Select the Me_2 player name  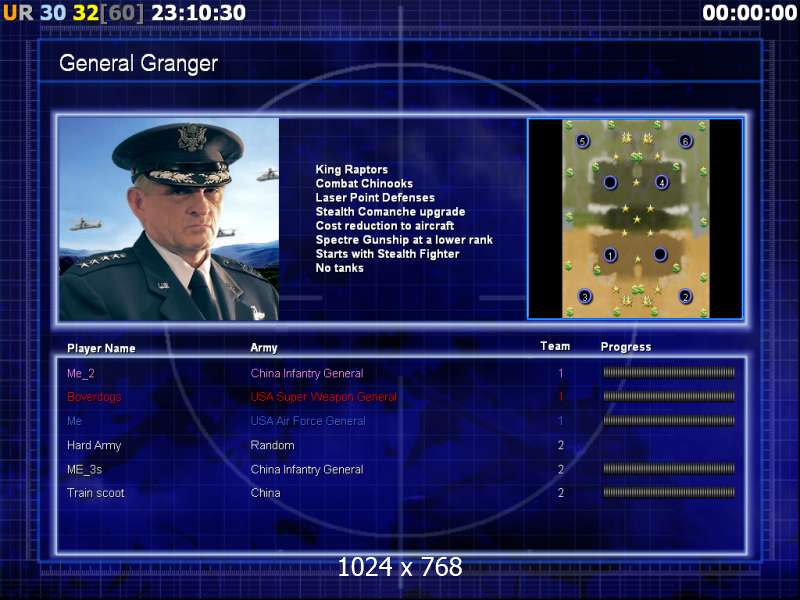coord(81,373)
